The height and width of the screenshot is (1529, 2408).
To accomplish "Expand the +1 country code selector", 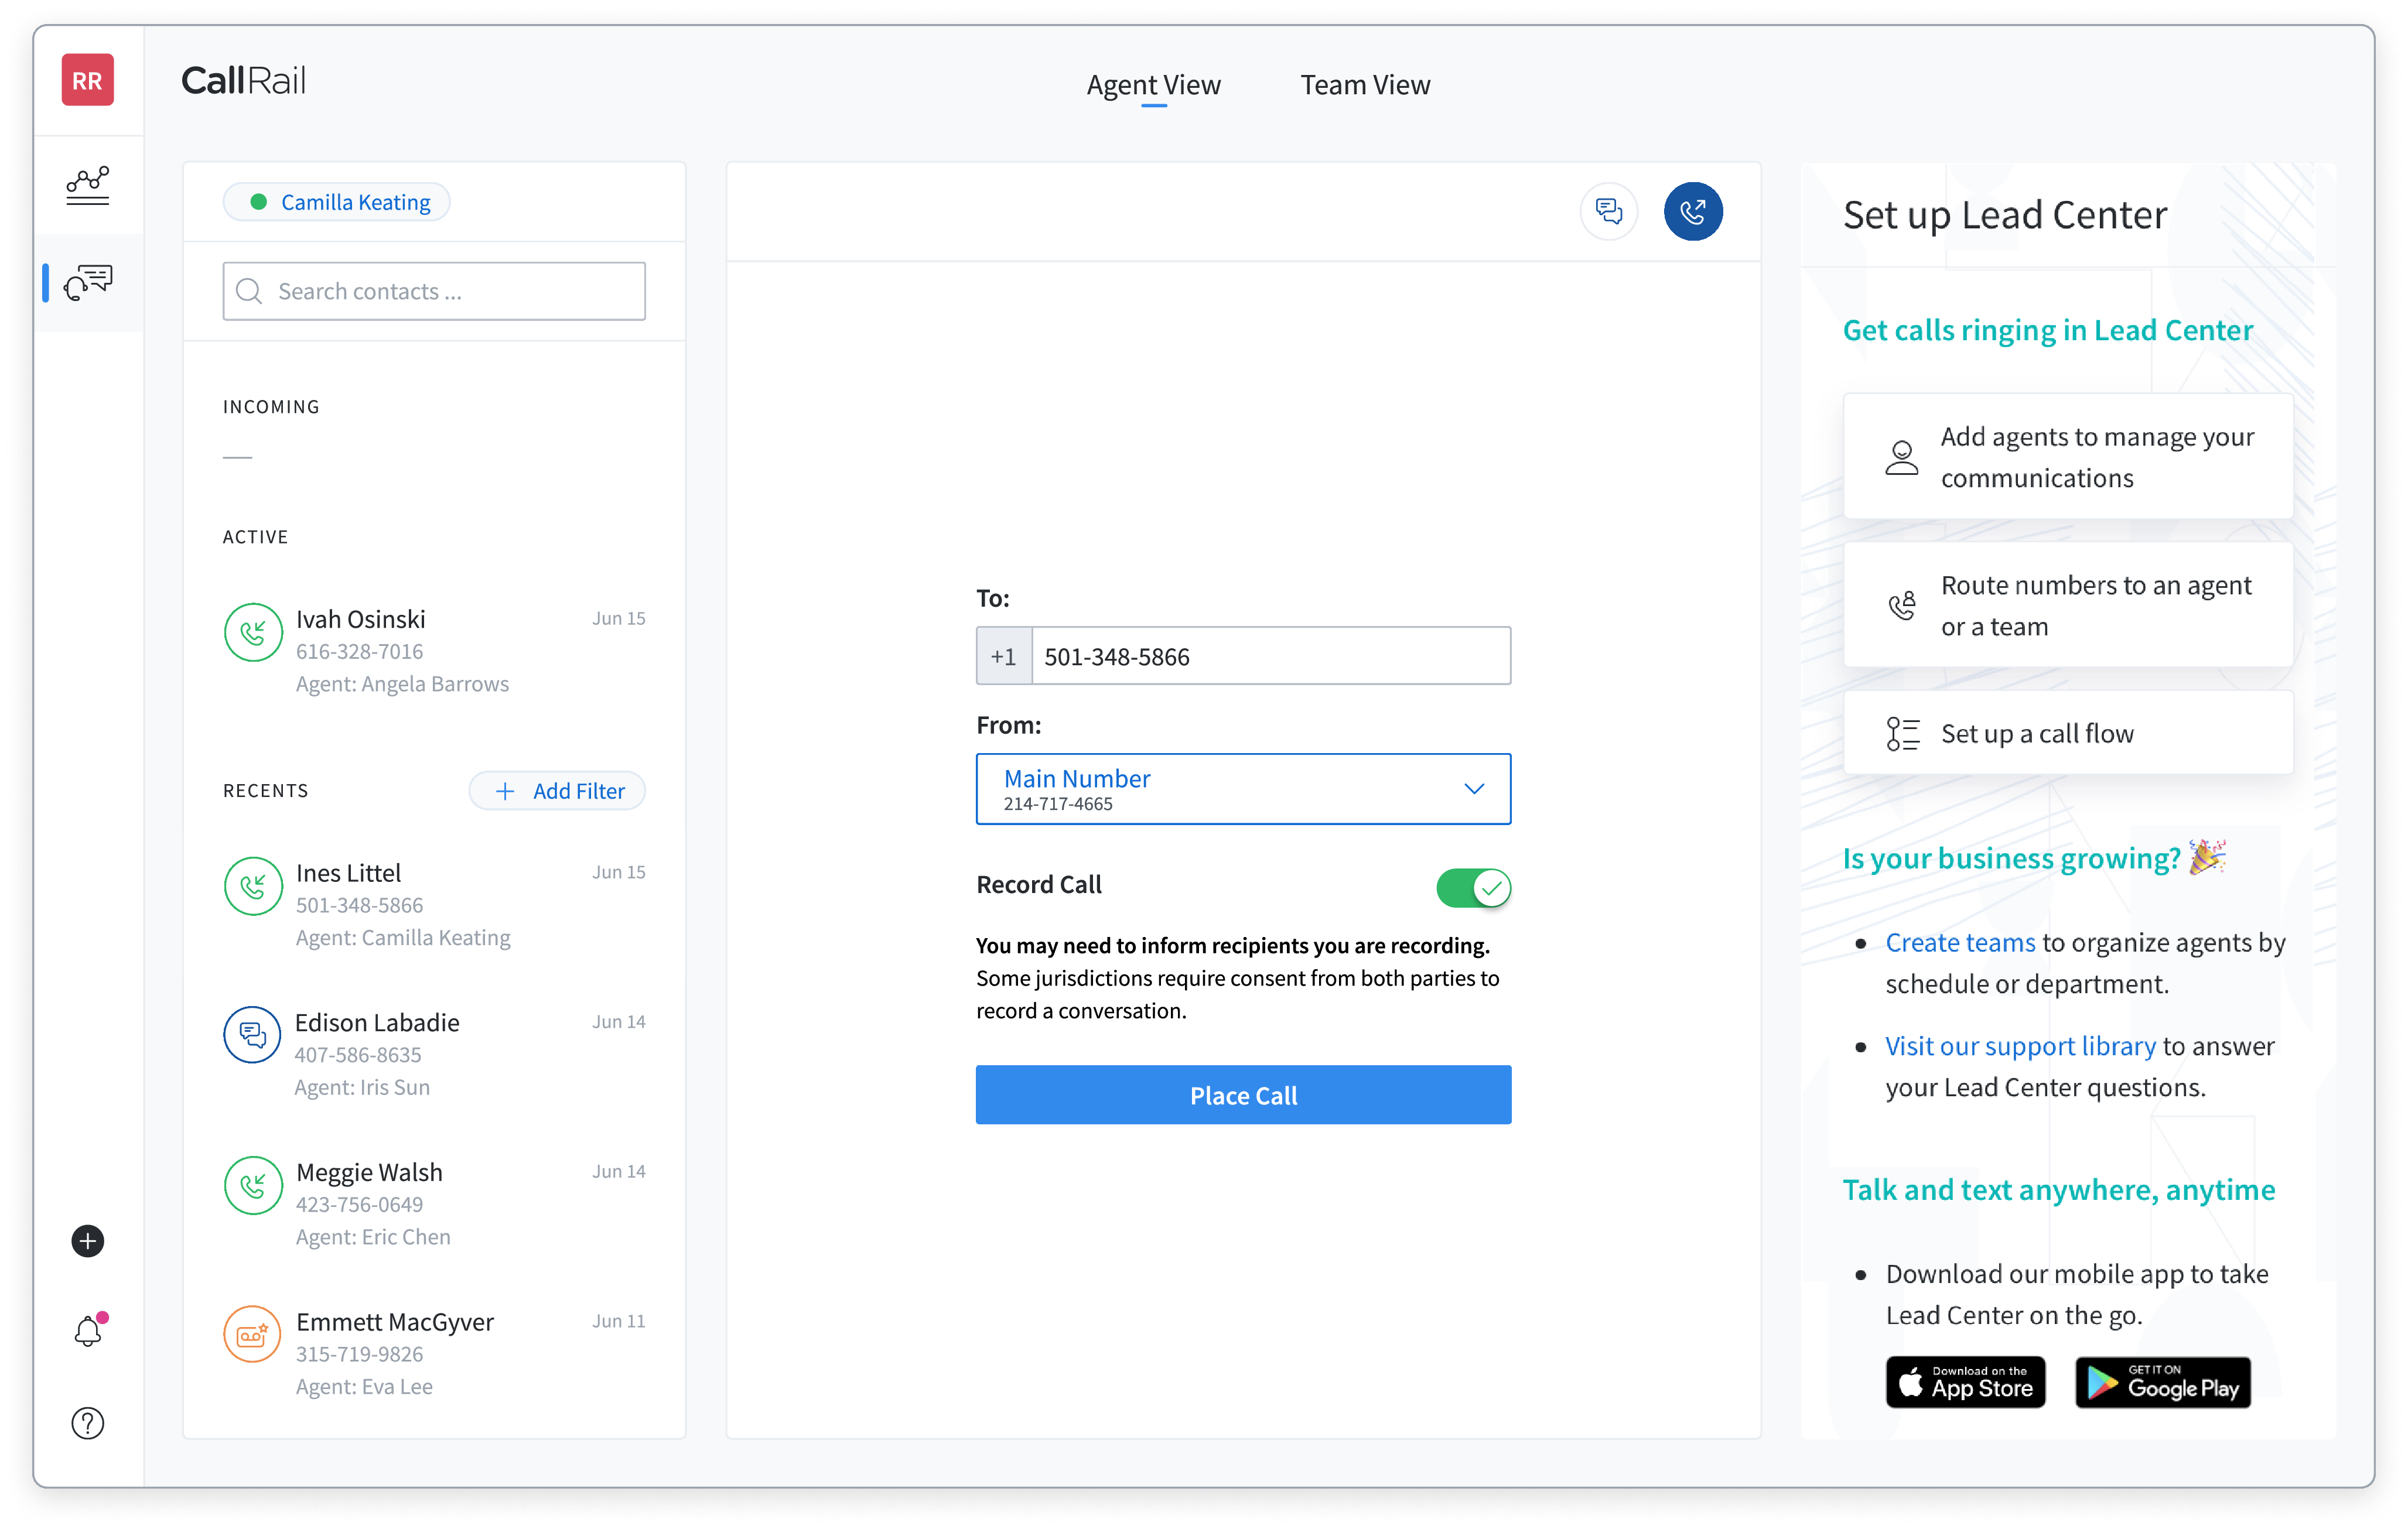I will click(1003, 656).
